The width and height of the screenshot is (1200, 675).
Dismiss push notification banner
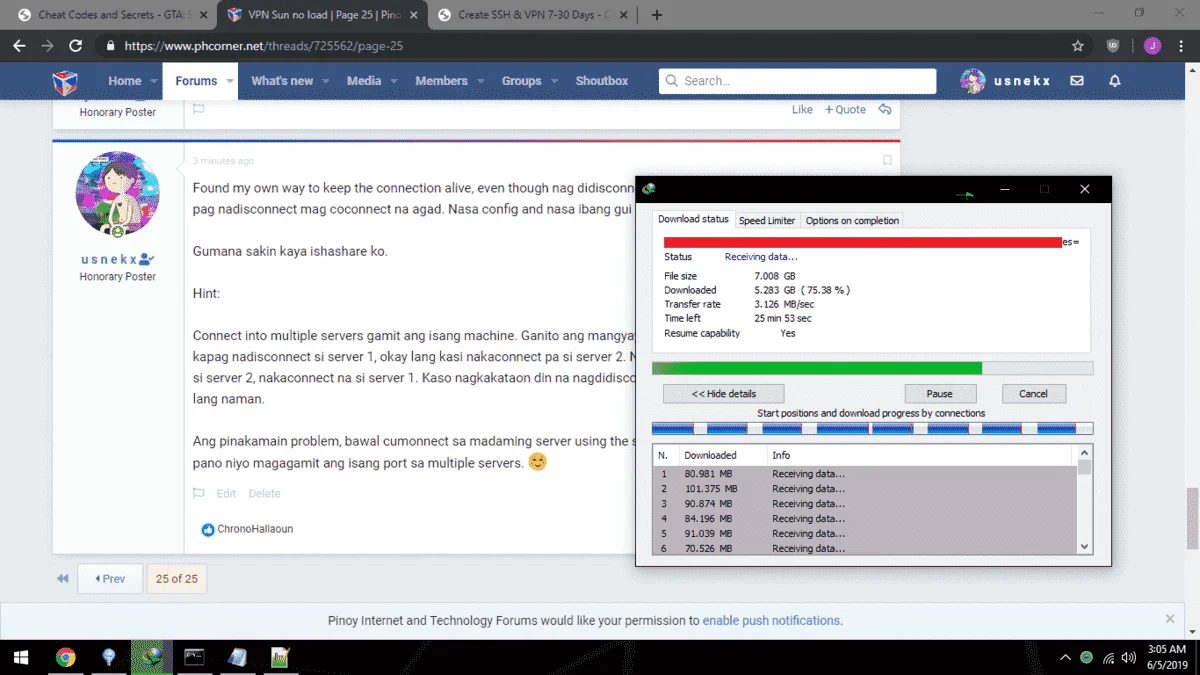1170,620
